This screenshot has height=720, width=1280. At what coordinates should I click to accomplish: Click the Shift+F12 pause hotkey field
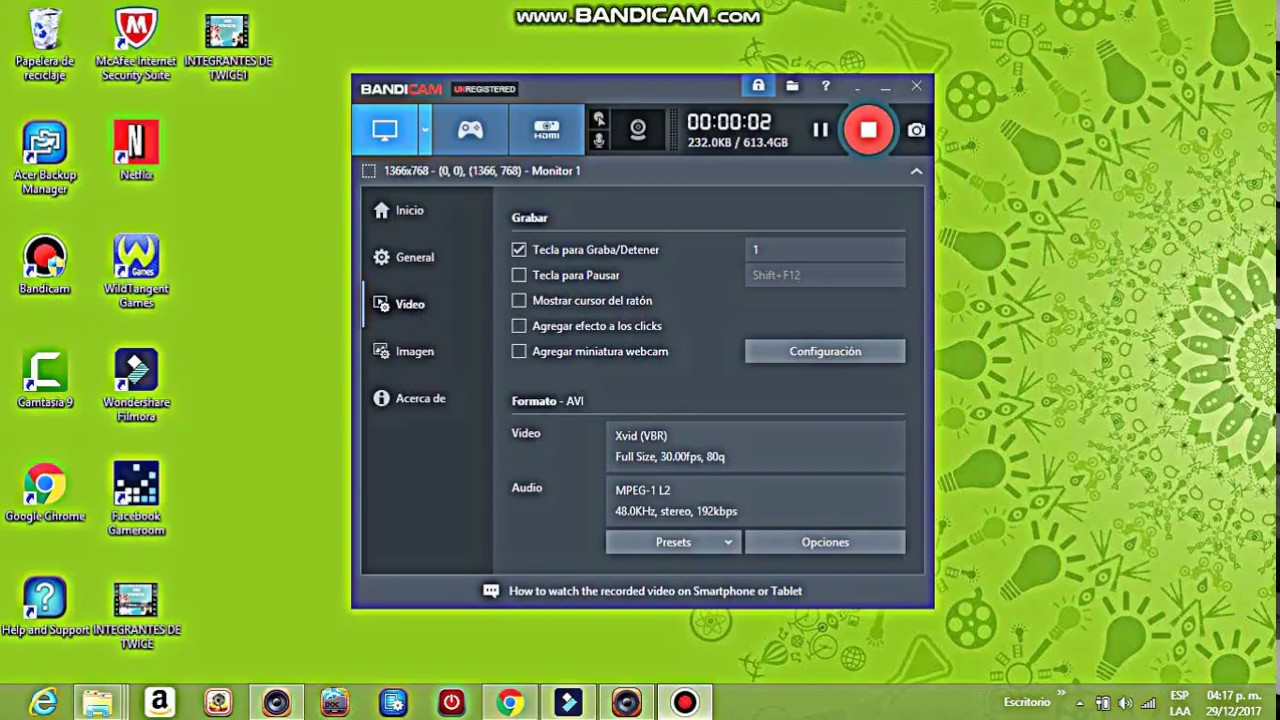[825, 275]
